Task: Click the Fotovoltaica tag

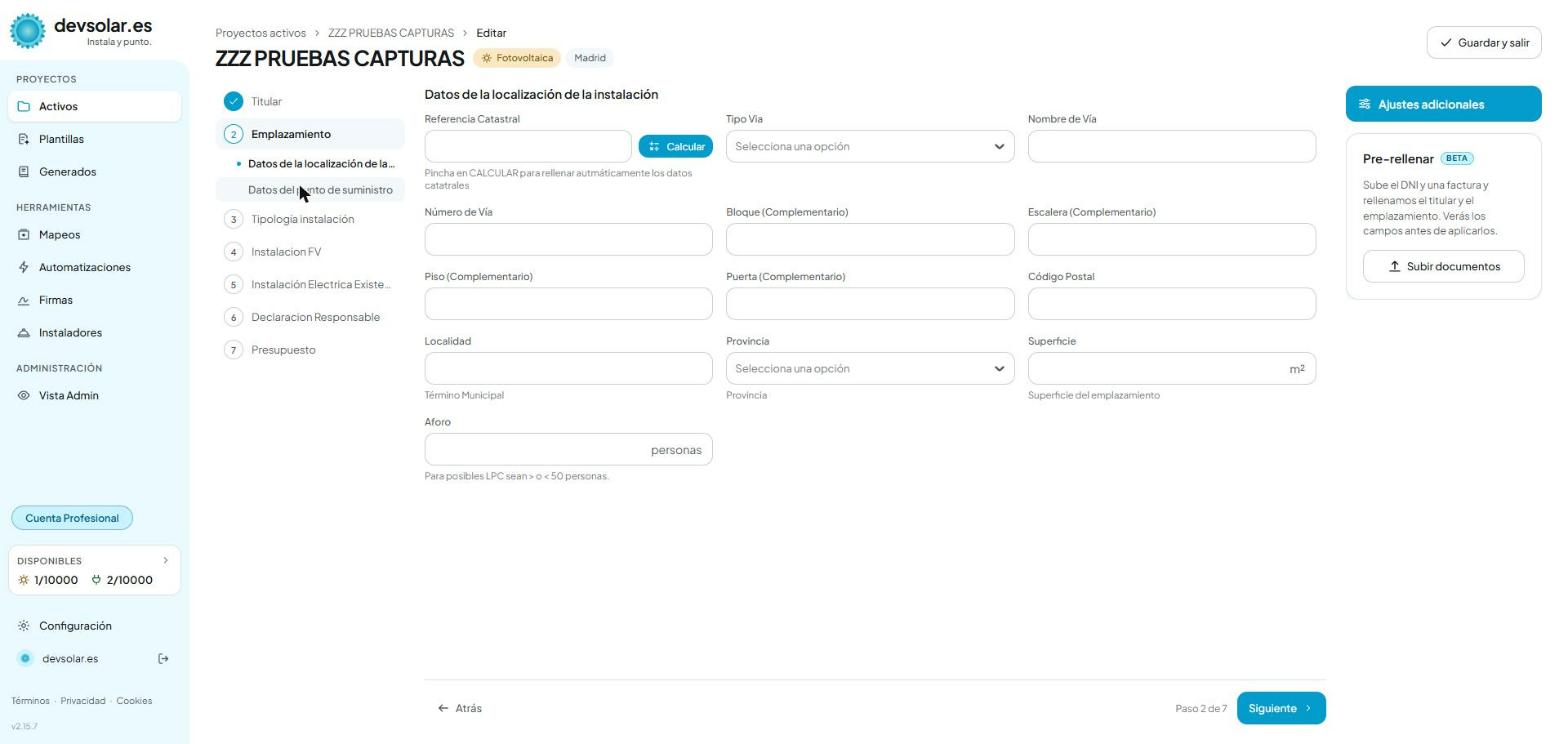Action: pos(517,58)
